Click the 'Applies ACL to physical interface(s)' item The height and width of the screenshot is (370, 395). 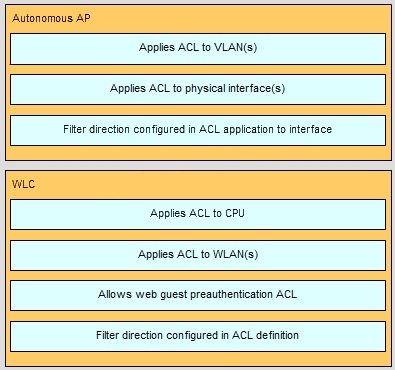[198, 89]
